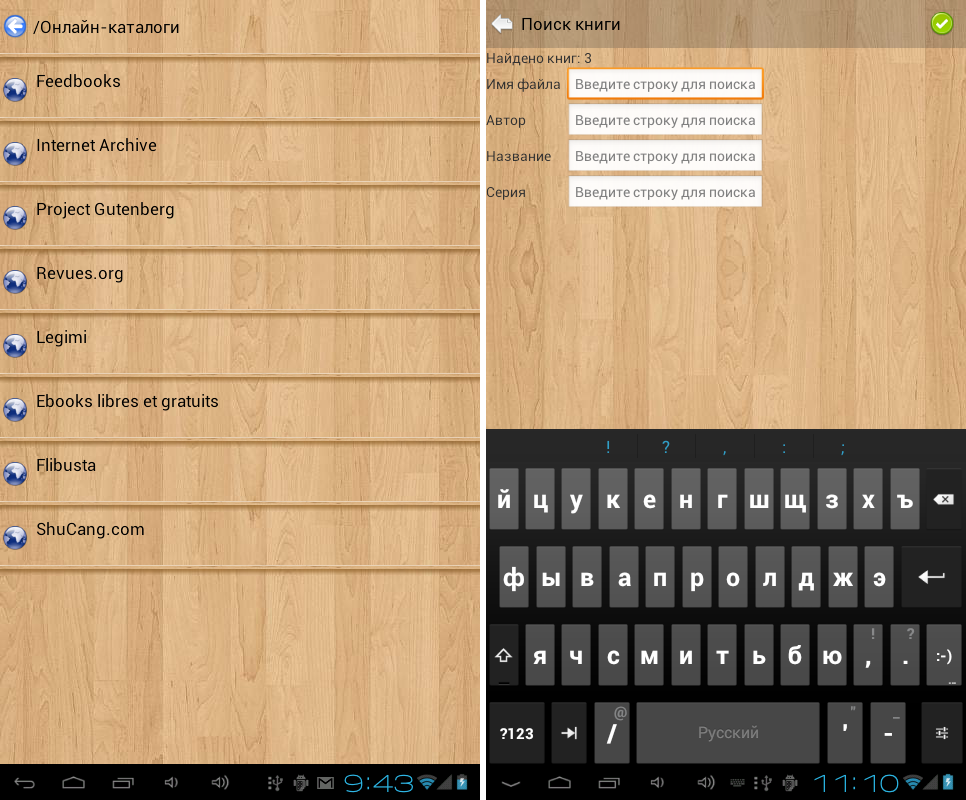
Task: Tap the Tab arrow key on keyboard
Action: click(569, 733)
